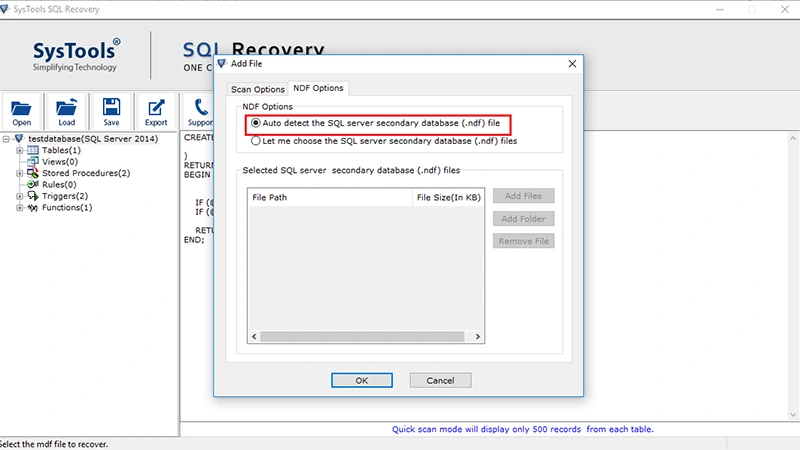Click the Add Files button
800x450 pixels.
(523, 196)
